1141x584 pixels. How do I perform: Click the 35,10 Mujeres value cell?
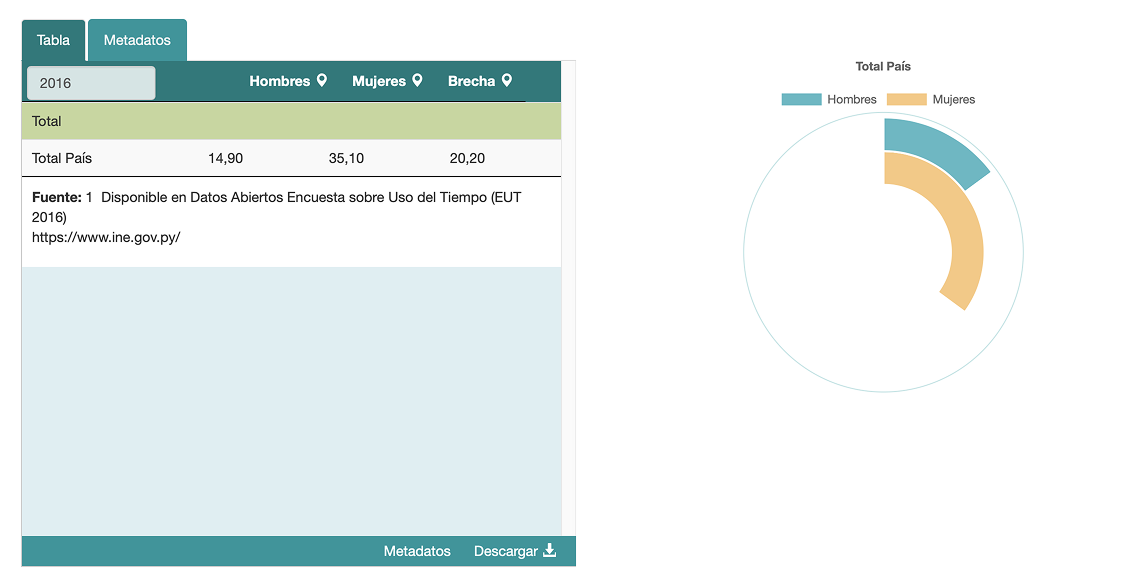(x=346, y=158)
